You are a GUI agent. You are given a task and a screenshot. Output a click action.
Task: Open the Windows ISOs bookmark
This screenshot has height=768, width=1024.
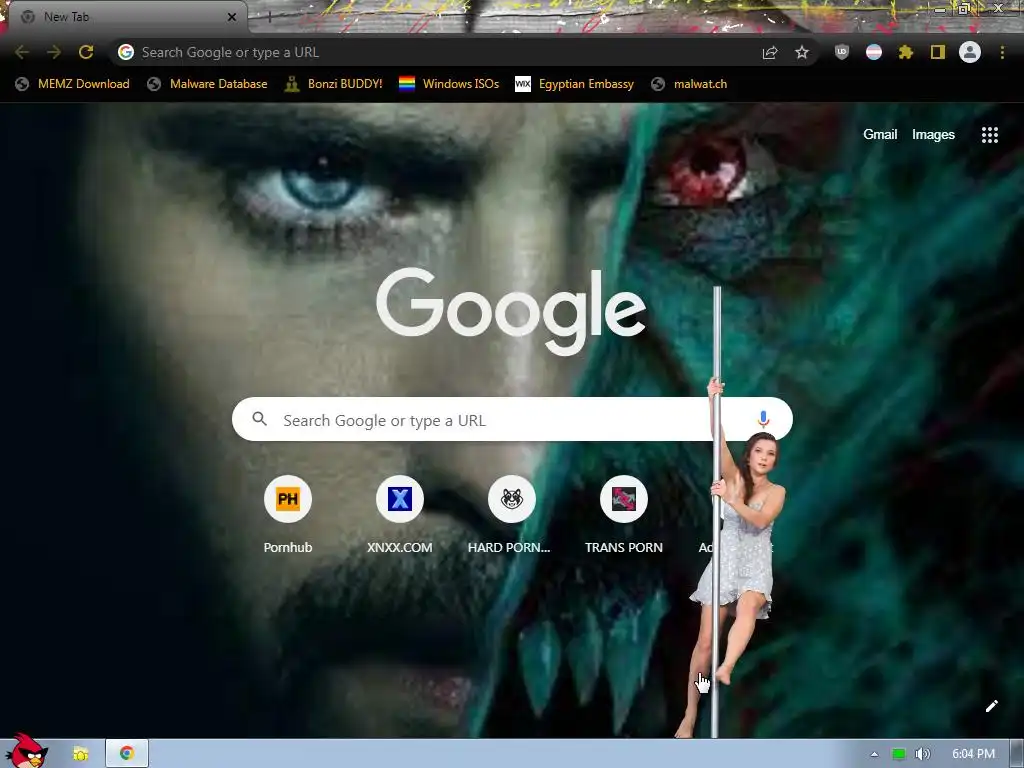(449, 84)
